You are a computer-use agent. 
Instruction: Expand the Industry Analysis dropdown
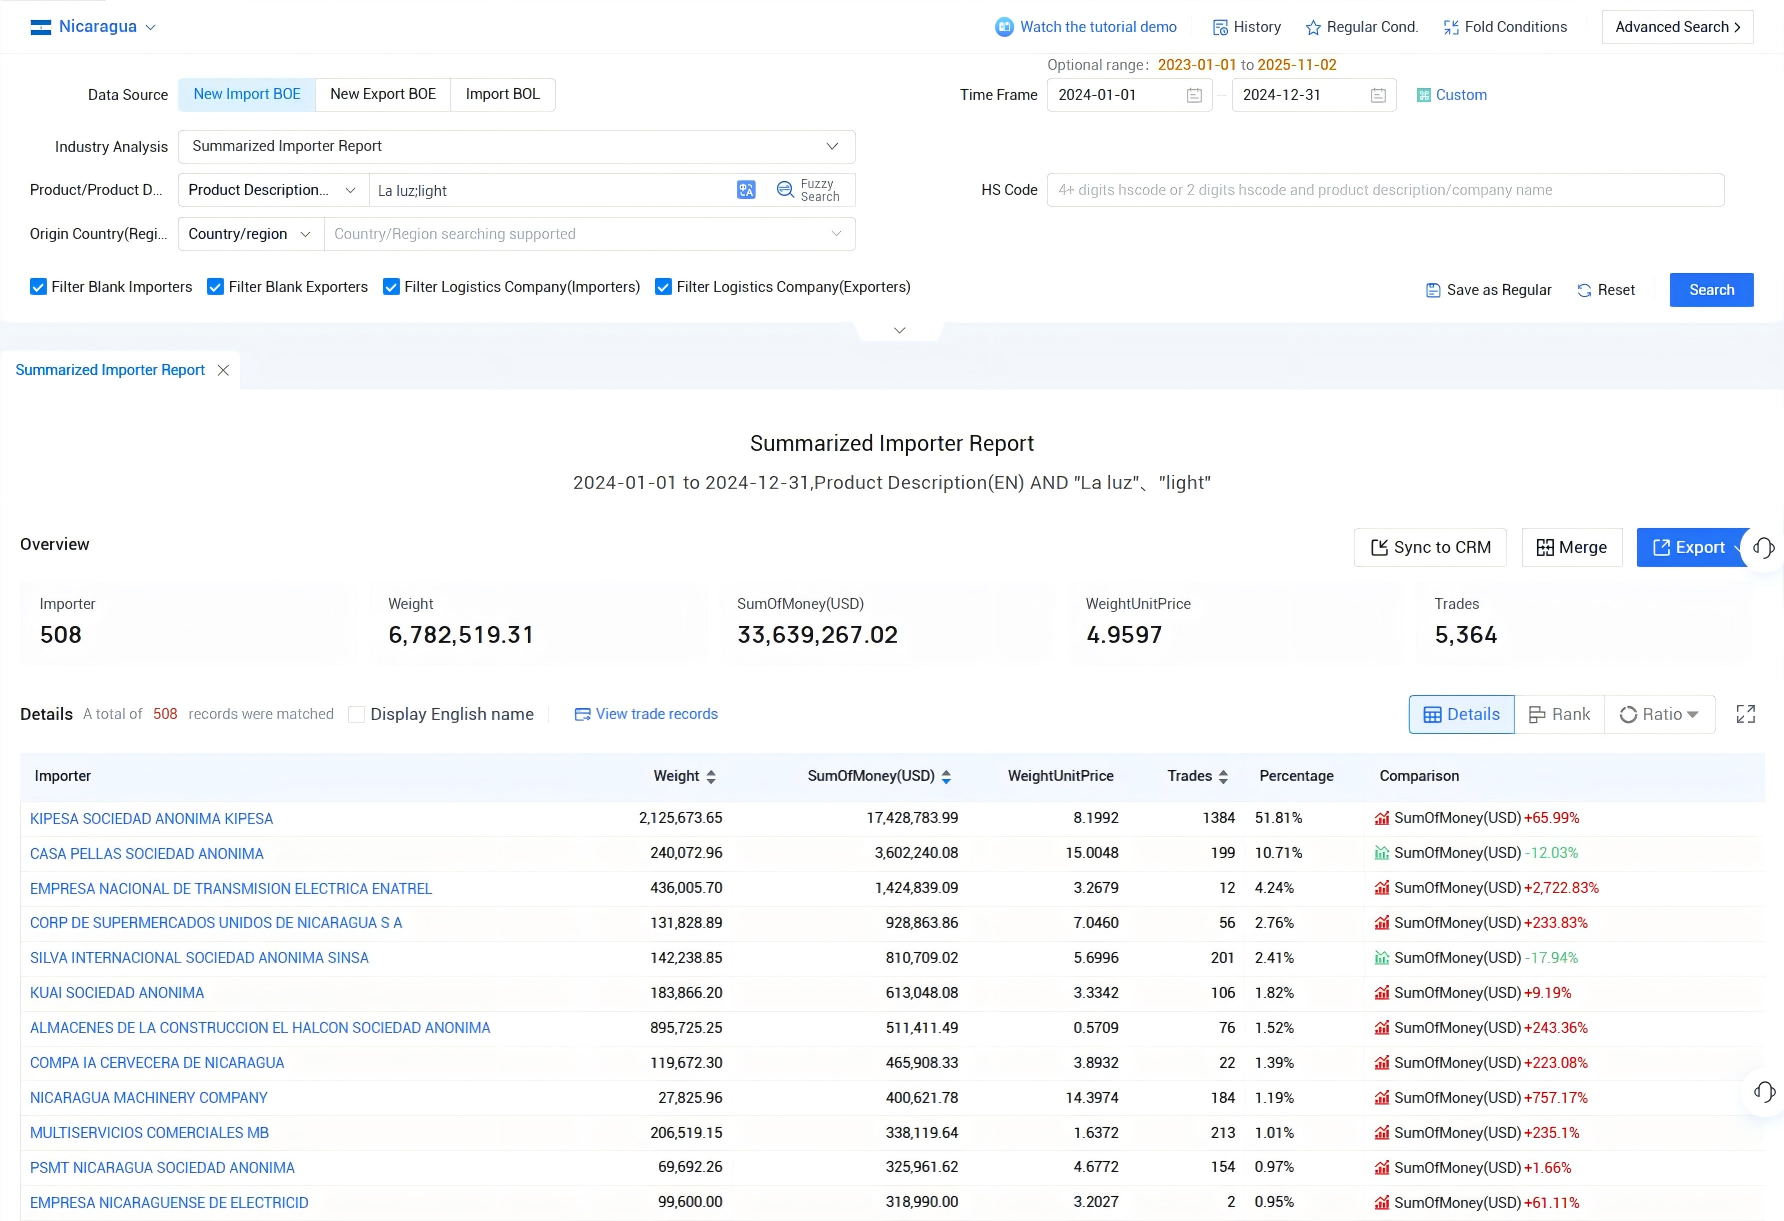pyautogui.click(x=517, y=146)
